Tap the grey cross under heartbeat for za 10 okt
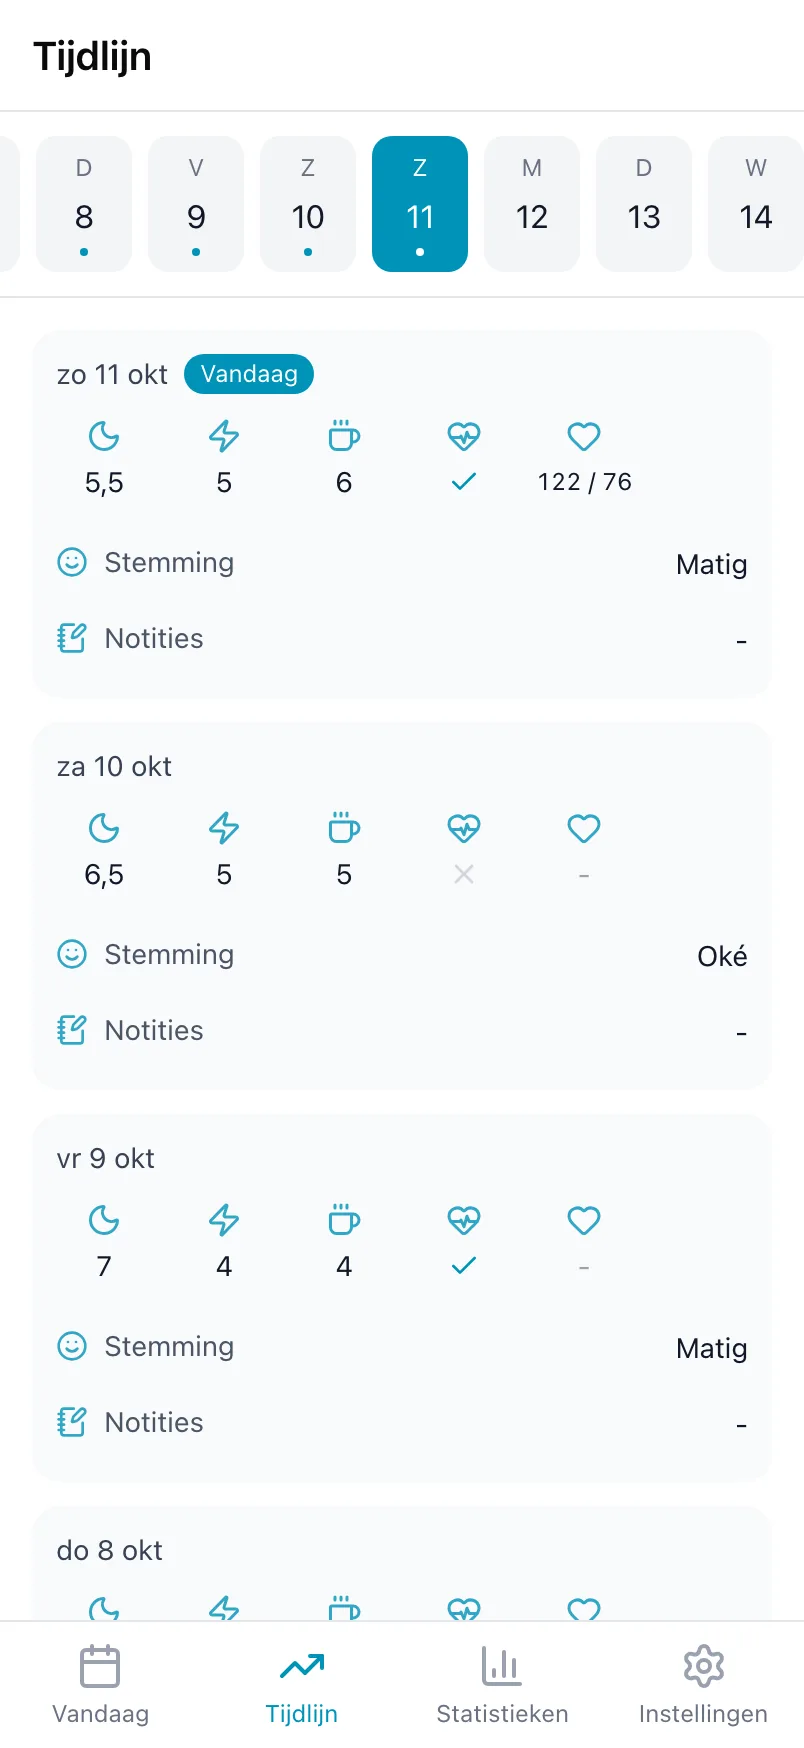804x1748 pixels. pyautogui.click(x=464, y=874)
